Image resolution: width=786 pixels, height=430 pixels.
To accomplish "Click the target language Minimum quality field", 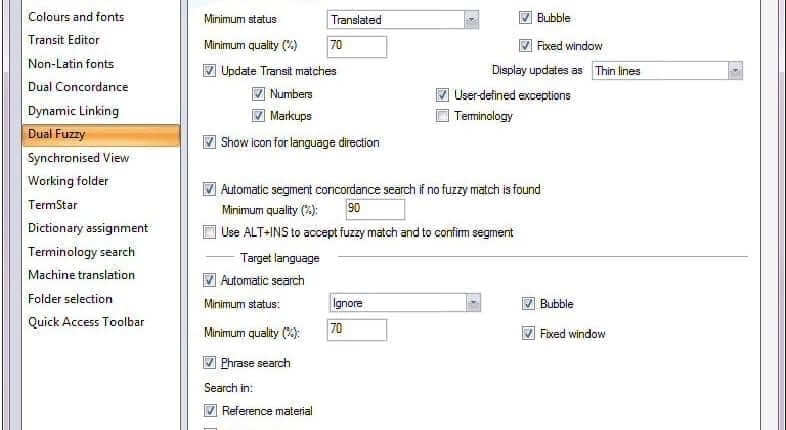I will [x=357, y=330].
